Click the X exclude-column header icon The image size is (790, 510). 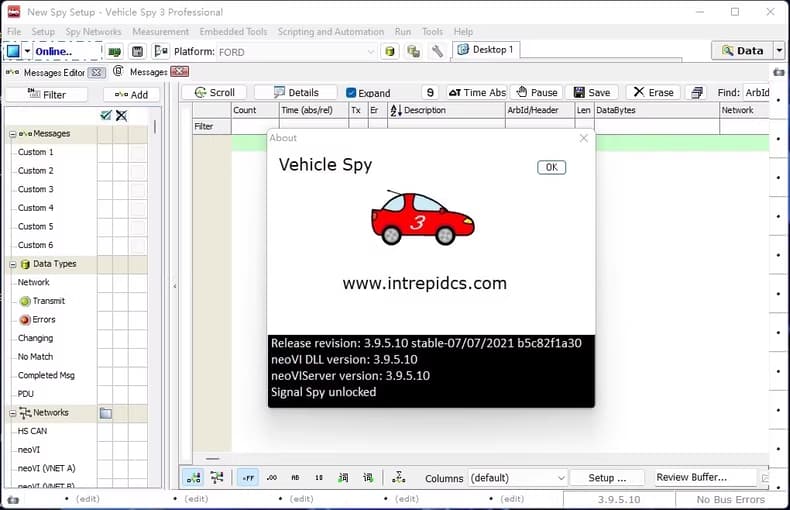[121, 116]
